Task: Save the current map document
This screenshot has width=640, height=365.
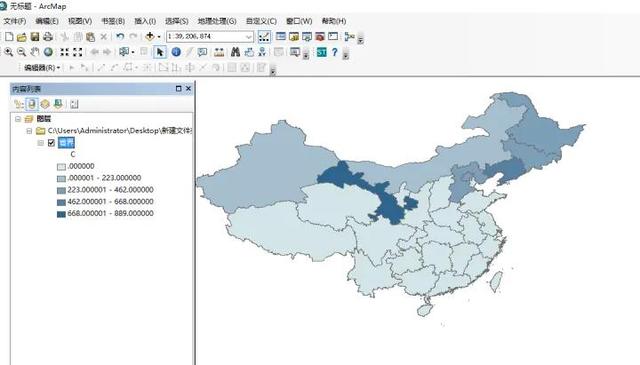Action: [x=35, y=37]
